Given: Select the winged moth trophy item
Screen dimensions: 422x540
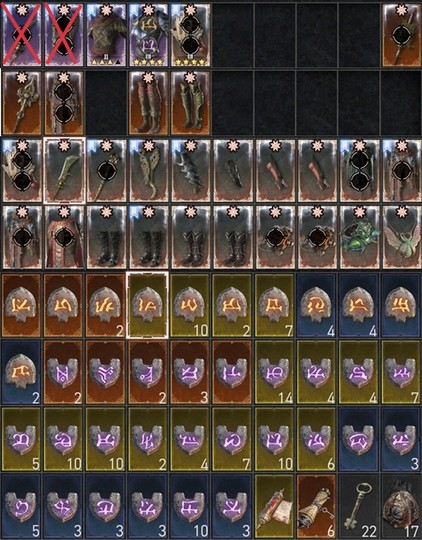Looking at the screenshot, I should 401,237.
